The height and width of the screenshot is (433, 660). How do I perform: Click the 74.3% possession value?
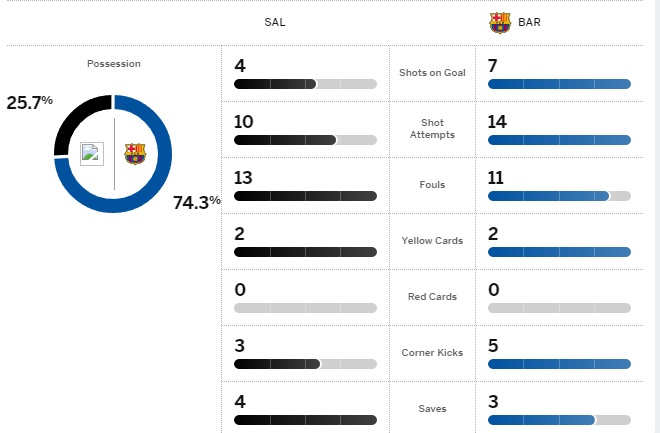click(x=197, y=202)
